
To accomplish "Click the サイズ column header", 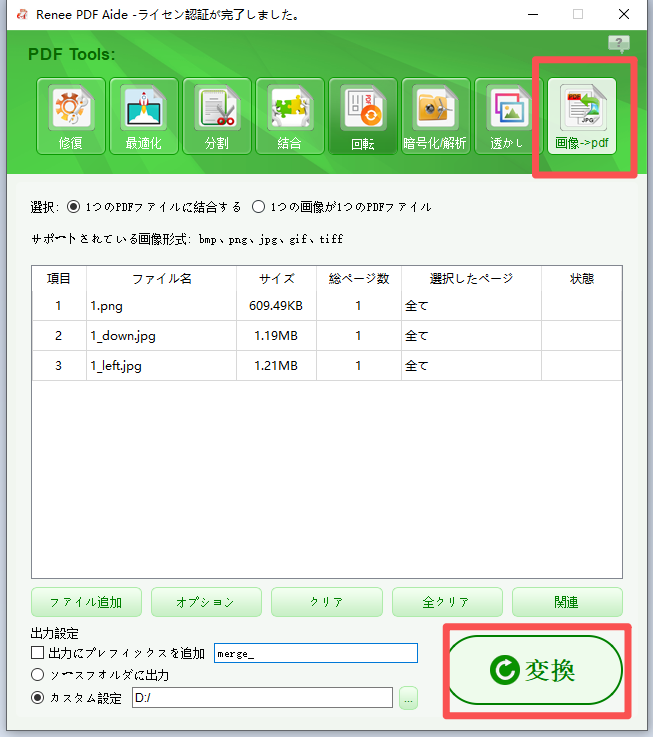I will [276, 279].
